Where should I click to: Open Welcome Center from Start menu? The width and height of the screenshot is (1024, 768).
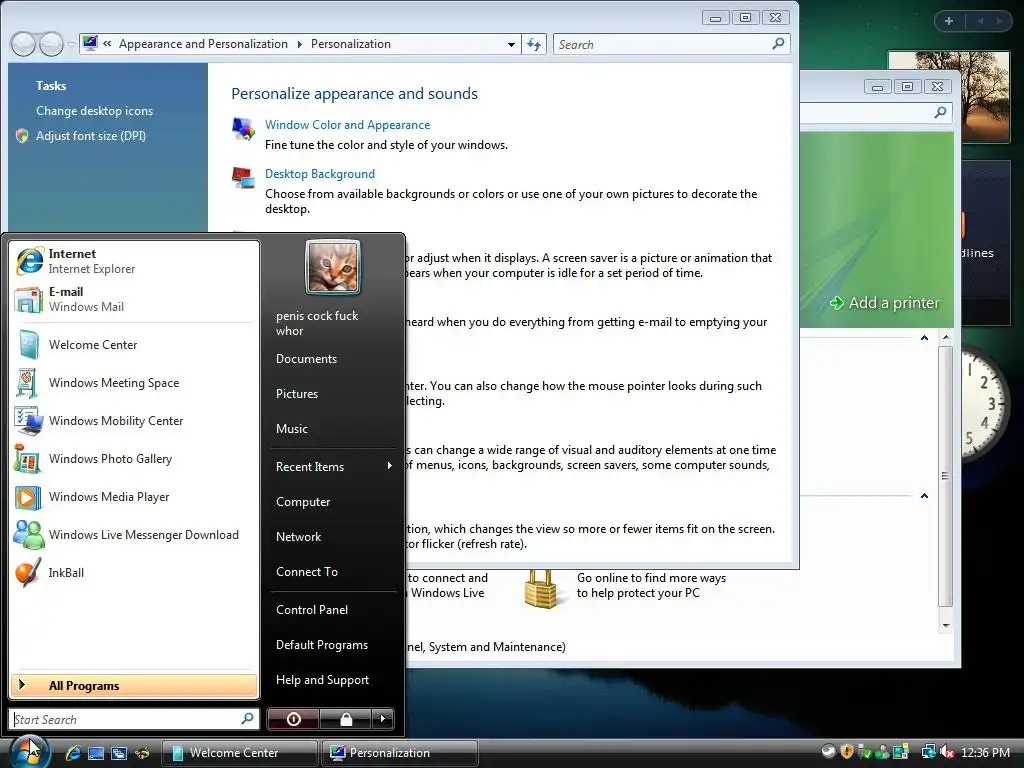[134, 345]
